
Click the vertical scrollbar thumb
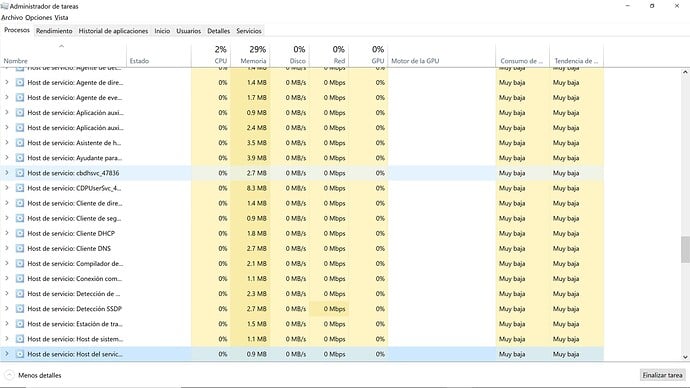click(x=685, y=249)
